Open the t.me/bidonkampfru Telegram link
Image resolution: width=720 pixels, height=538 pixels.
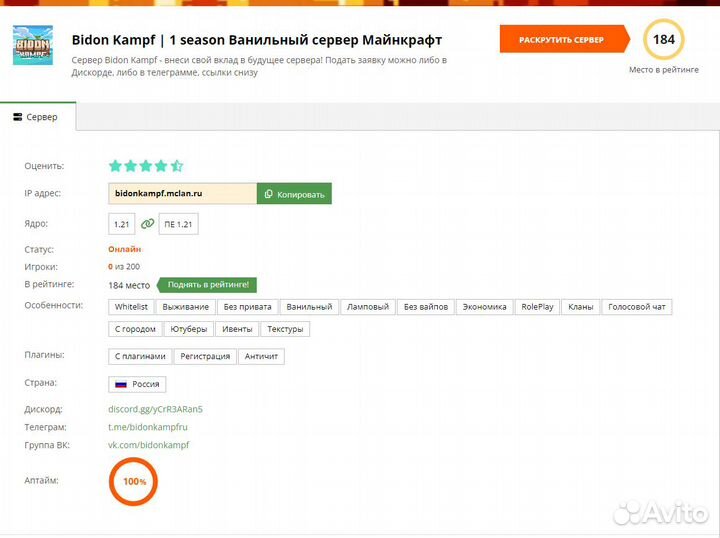point(148,427)
